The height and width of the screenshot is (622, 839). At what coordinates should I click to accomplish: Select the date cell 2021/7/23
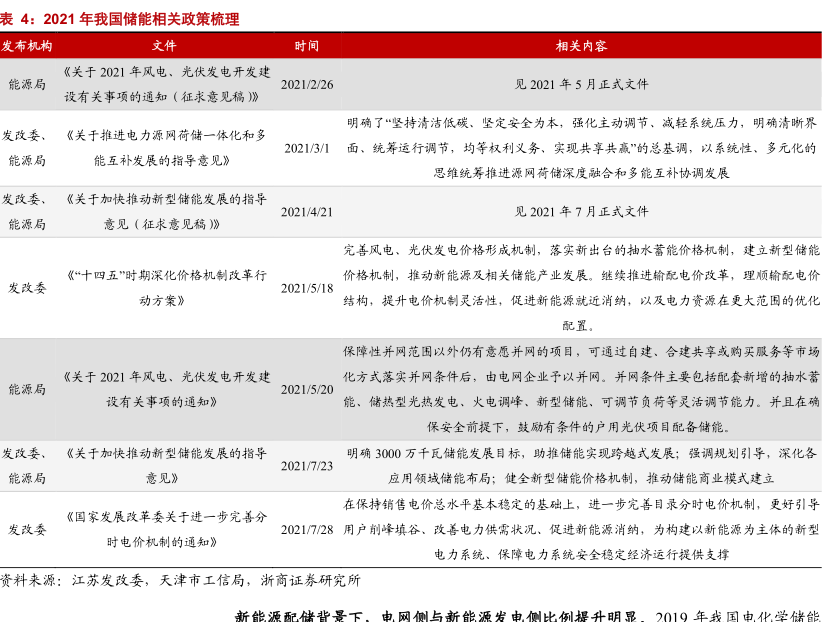(x=307, y=466)
